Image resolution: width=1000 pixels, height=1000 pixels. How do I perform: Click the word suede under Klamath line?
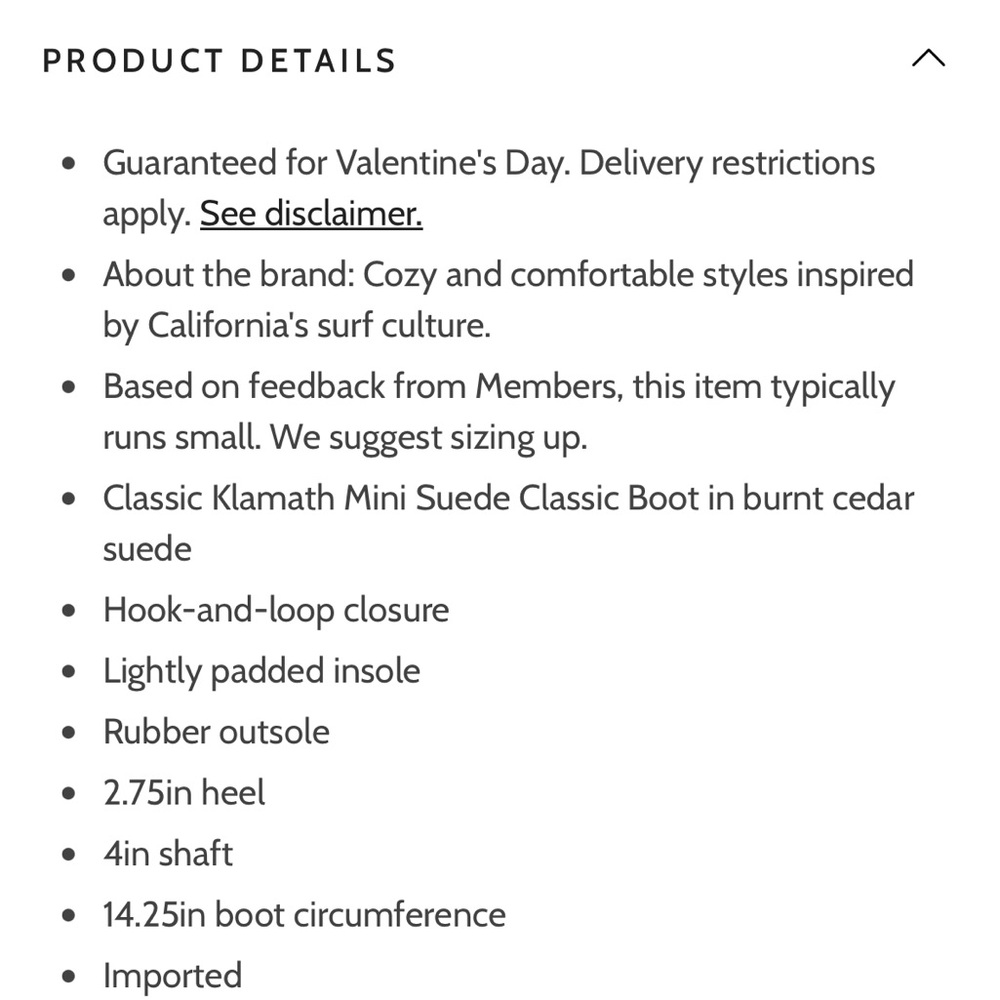click(147, 550)
